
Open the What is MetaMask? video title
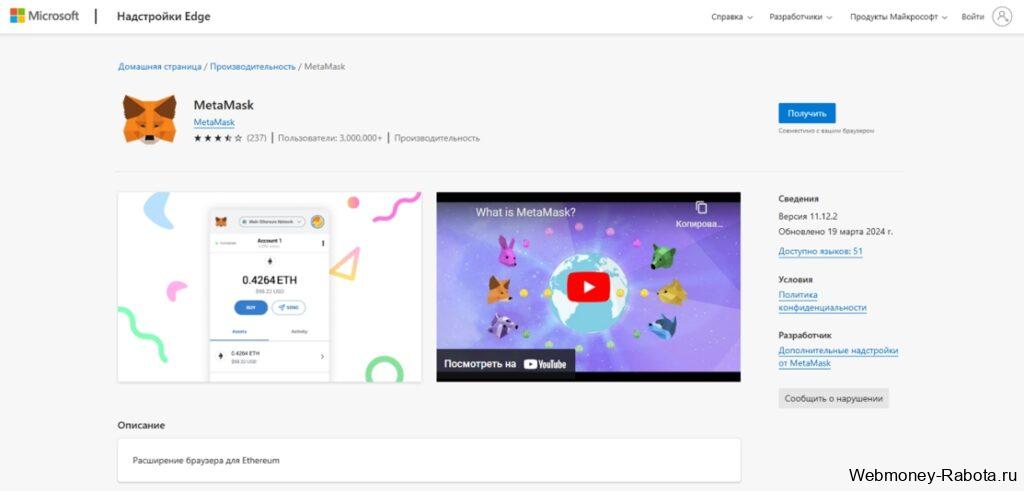coord(525,212)
